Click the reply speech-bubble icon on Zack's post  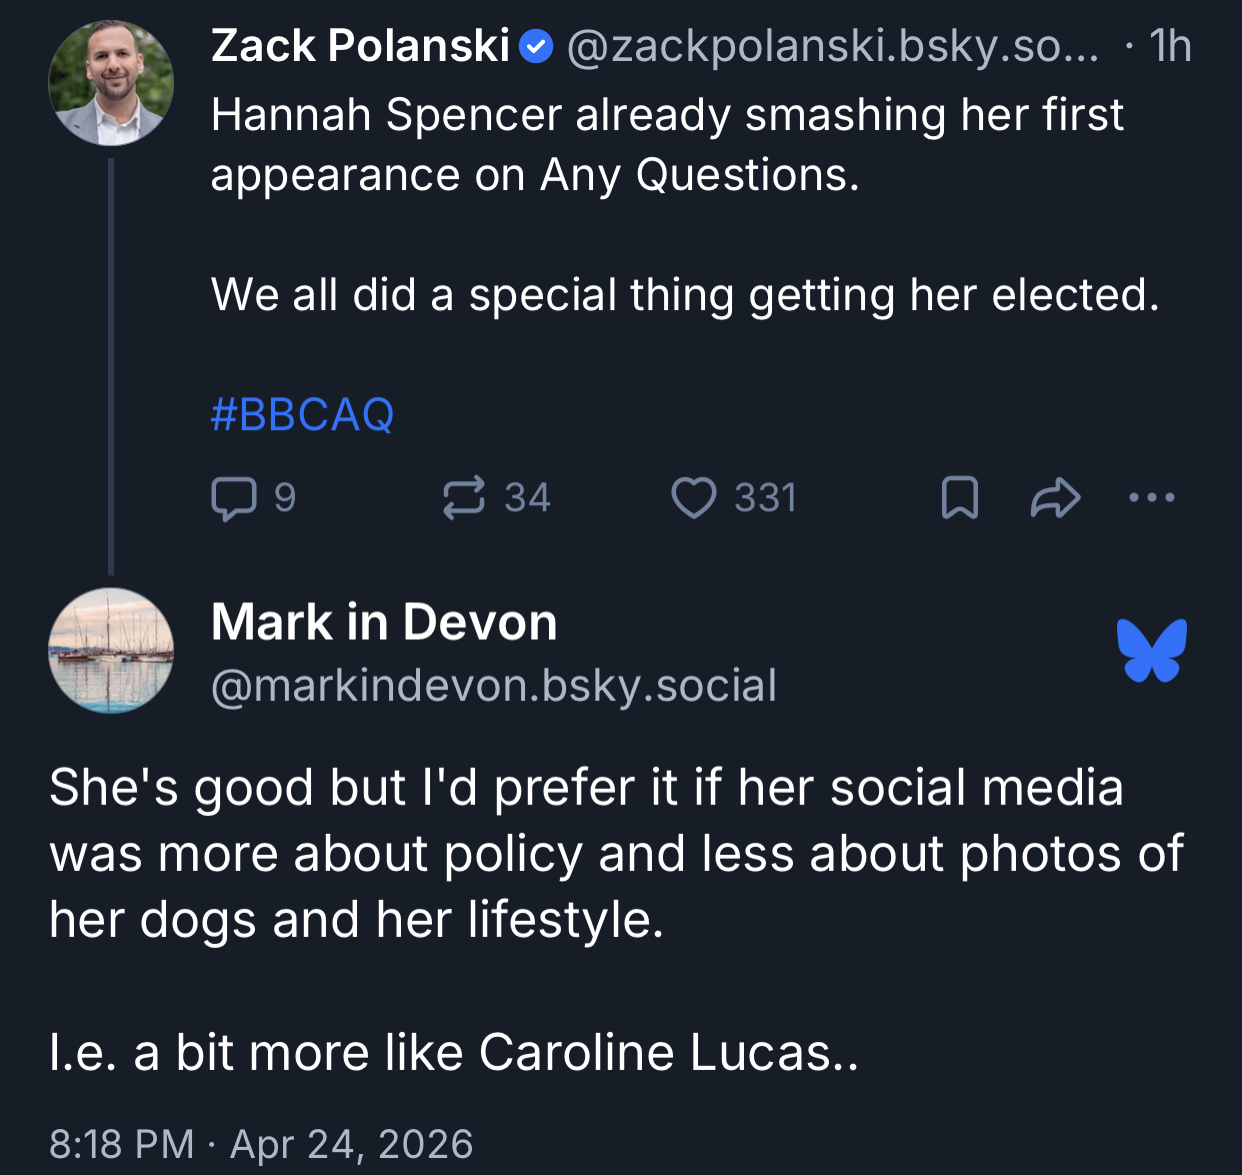coord(233,498)
